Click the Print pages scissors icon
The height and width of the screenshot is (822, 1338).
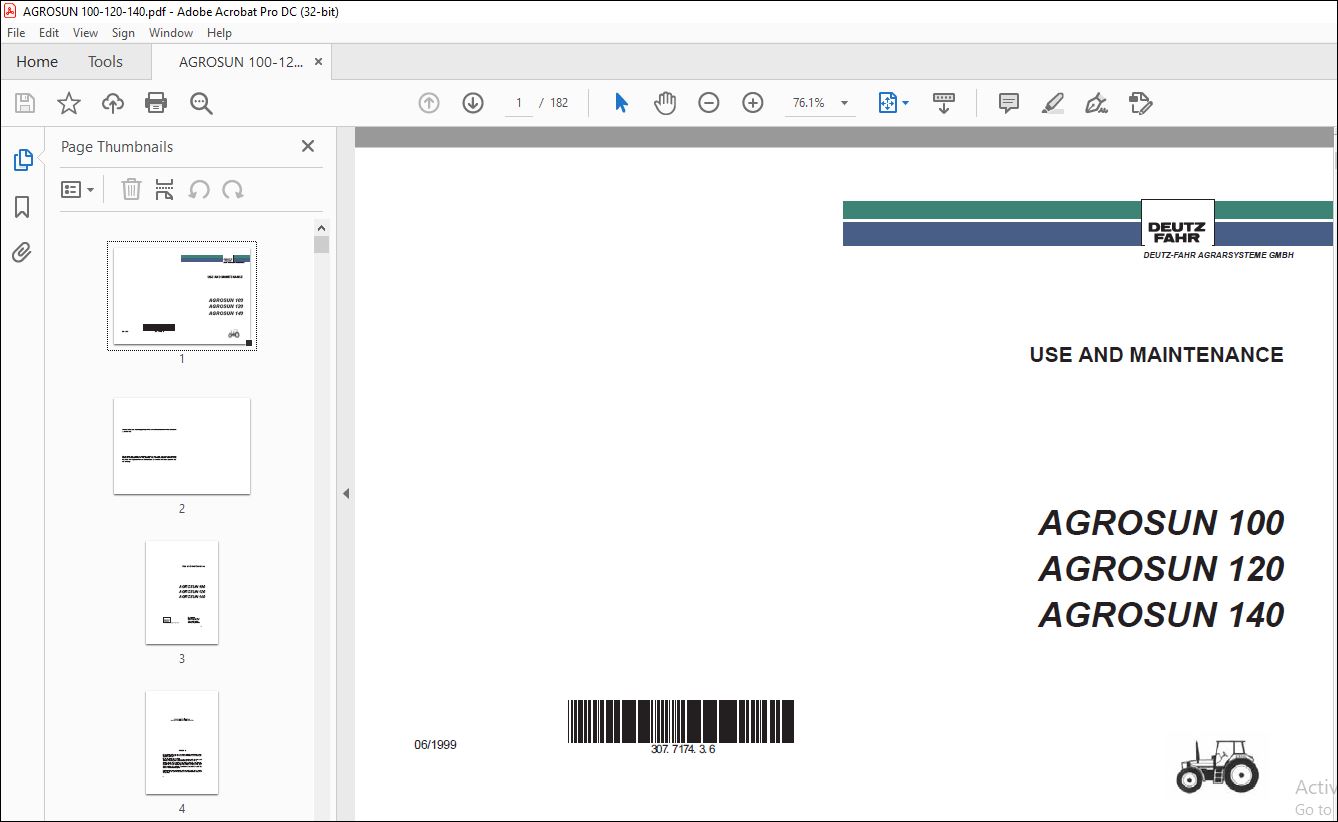pos(165,190)
